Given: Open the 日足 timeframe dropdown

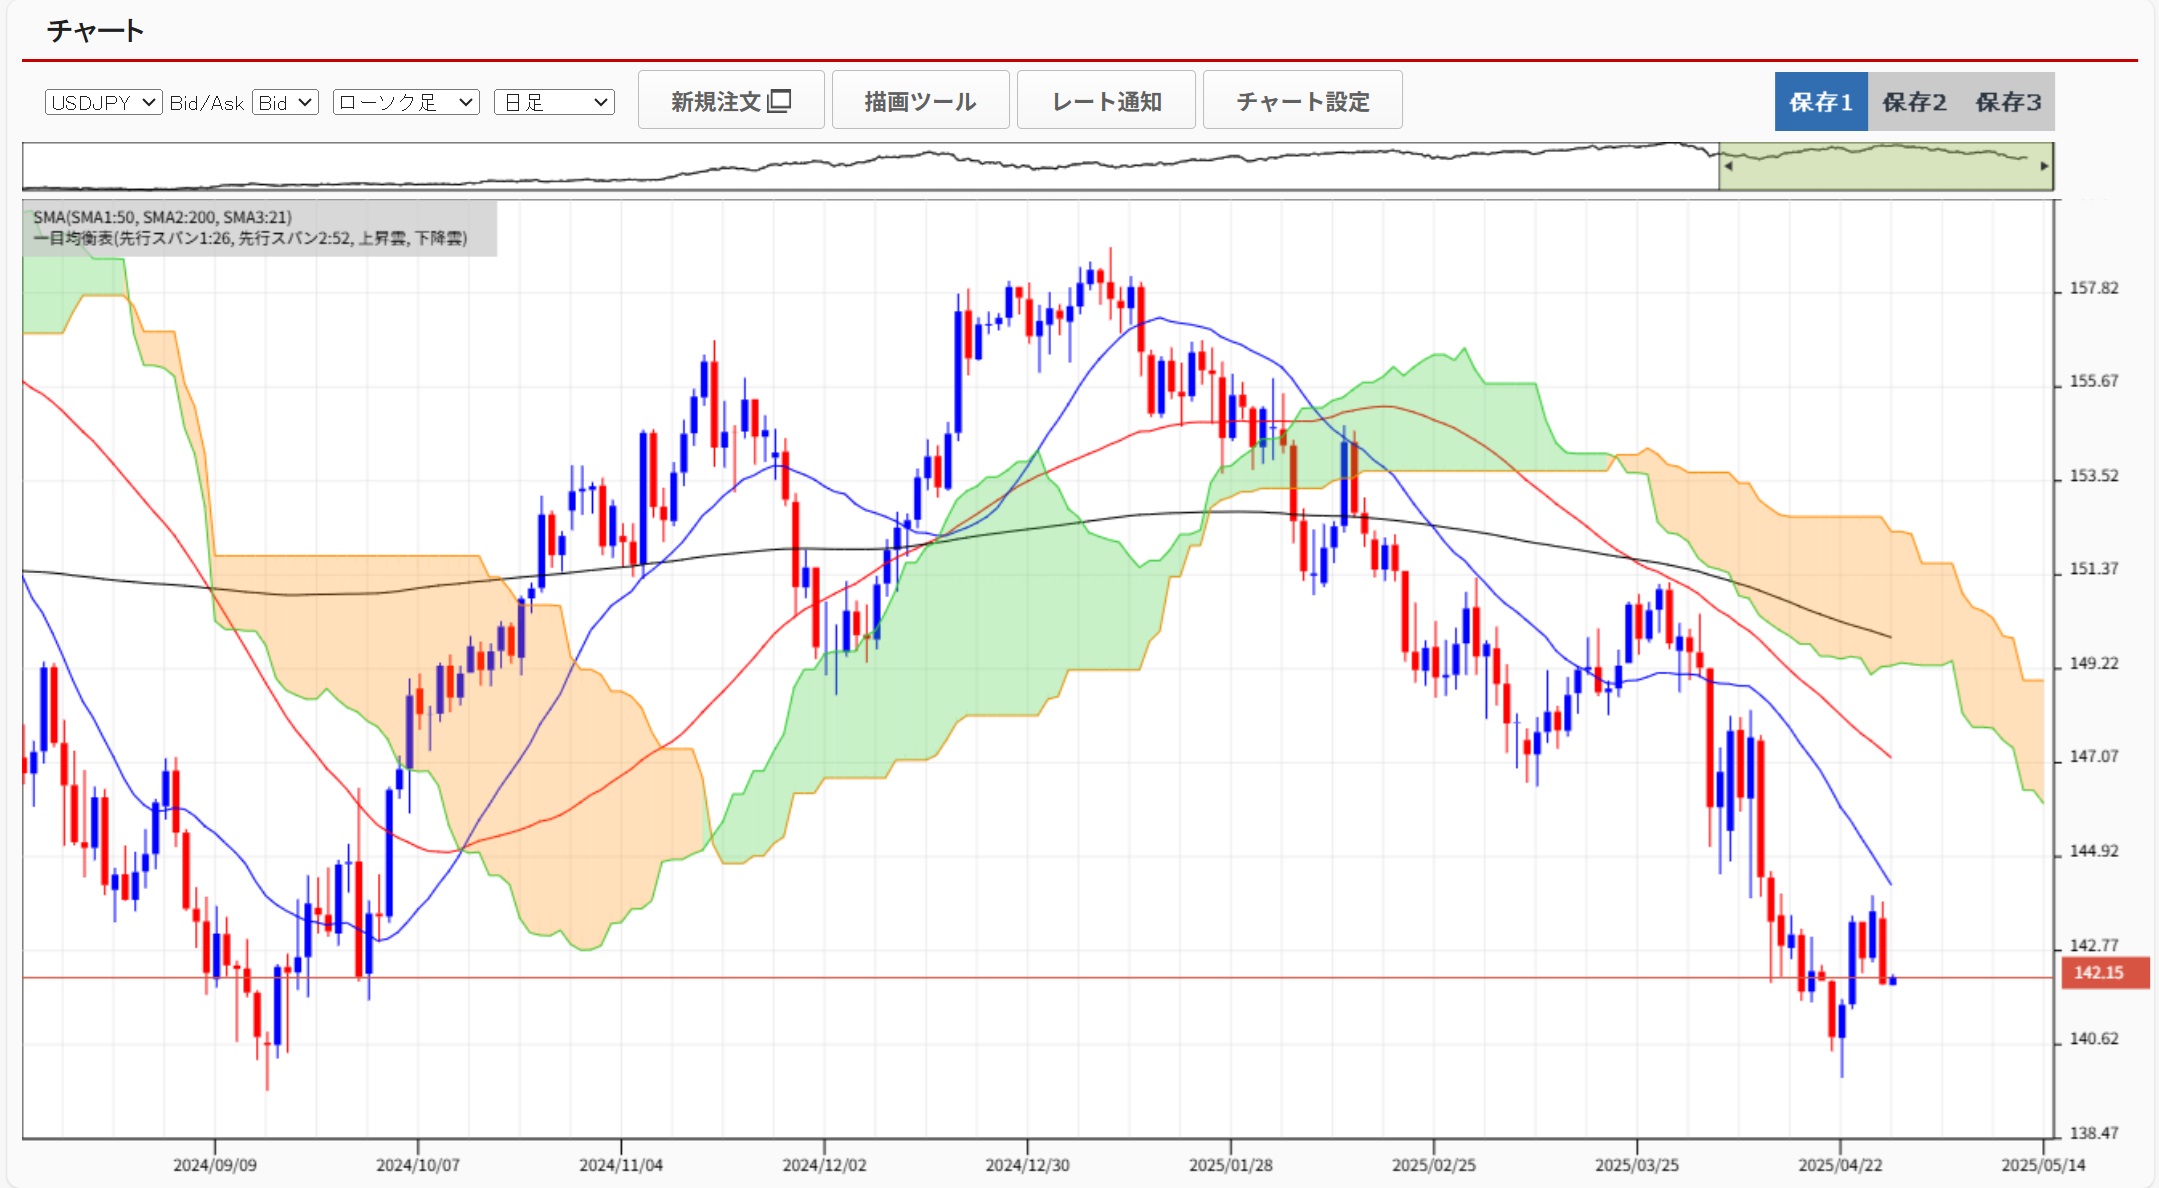Looking at the screenshot, I should pos(554,102).
